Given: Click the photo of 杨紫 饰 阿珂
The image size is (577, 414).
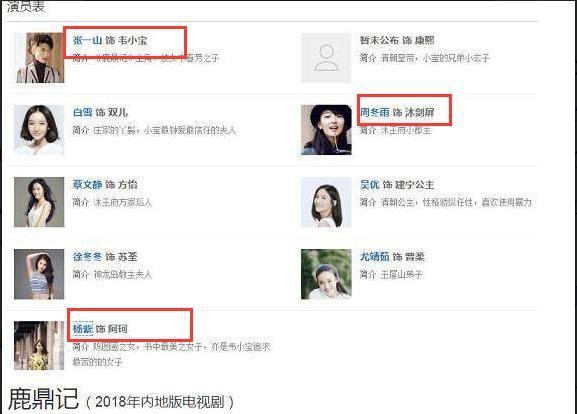Looking at the screenshot, I should click(x=39, y=346).
